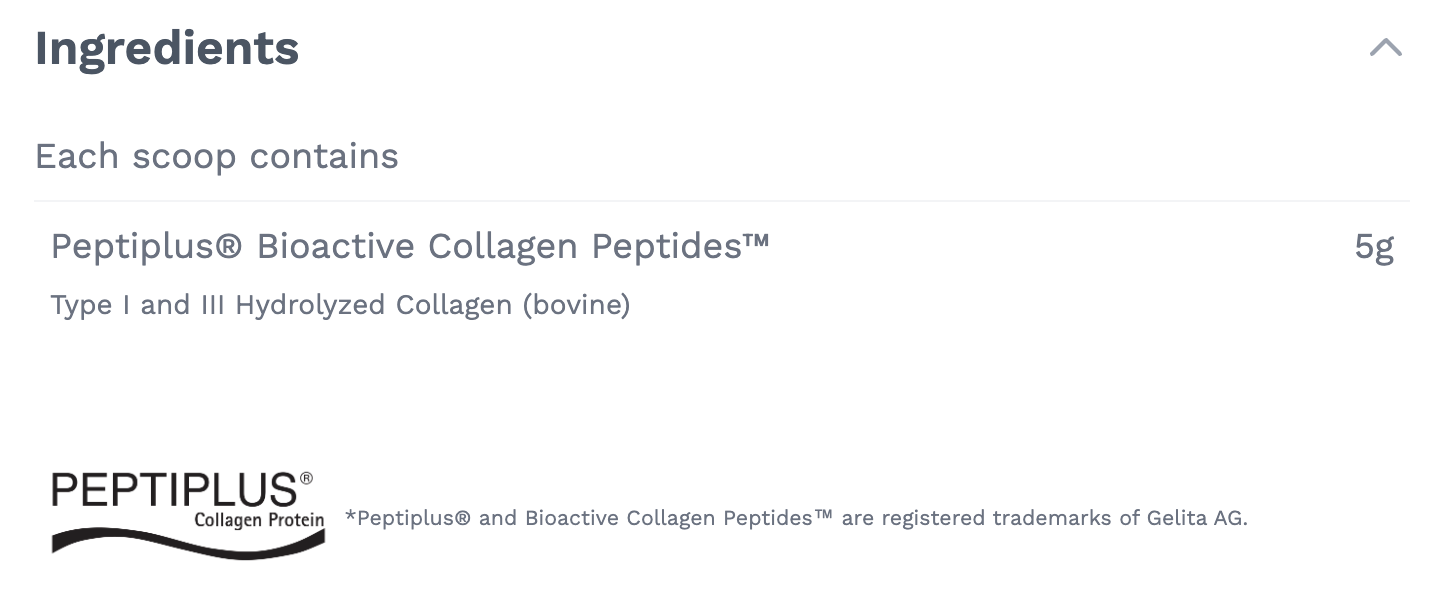Toggle the Ingredients panel closed
Screen dimensions: 1442x614
click(1385, 46)
